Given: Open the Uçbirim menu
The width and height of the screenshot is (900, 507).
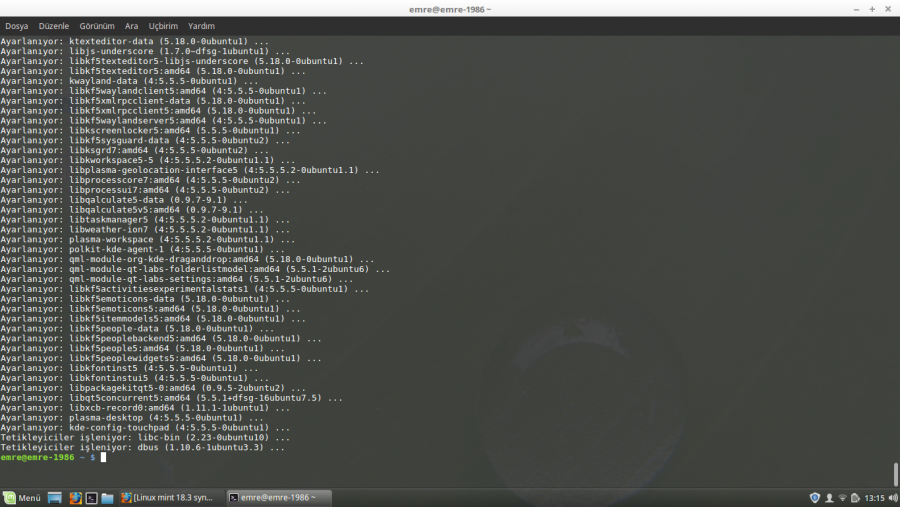Looking at the screenshot, I should 163,26.
